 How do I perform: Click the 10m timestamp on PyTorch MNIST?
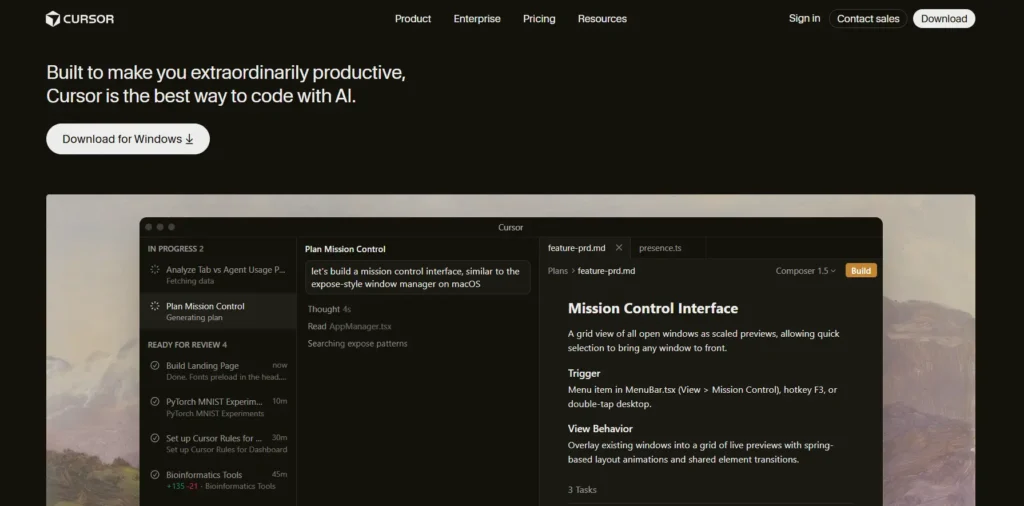[280, 402]
